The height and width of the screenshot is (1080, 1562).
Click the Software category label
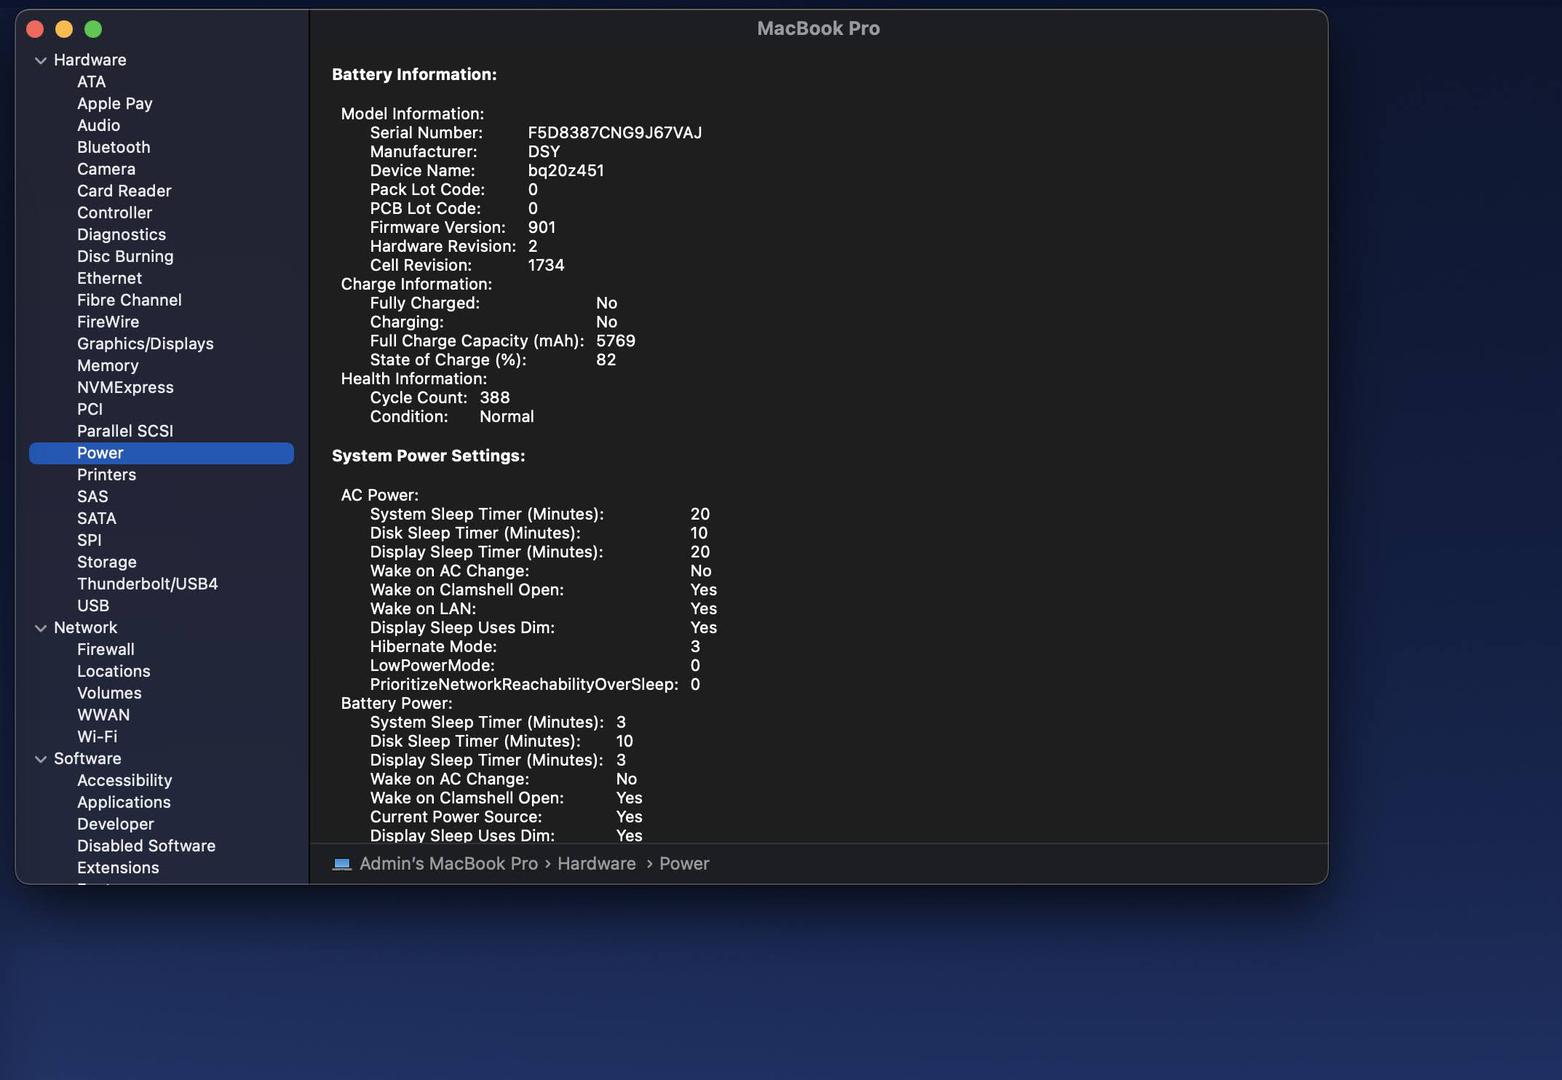87,759
